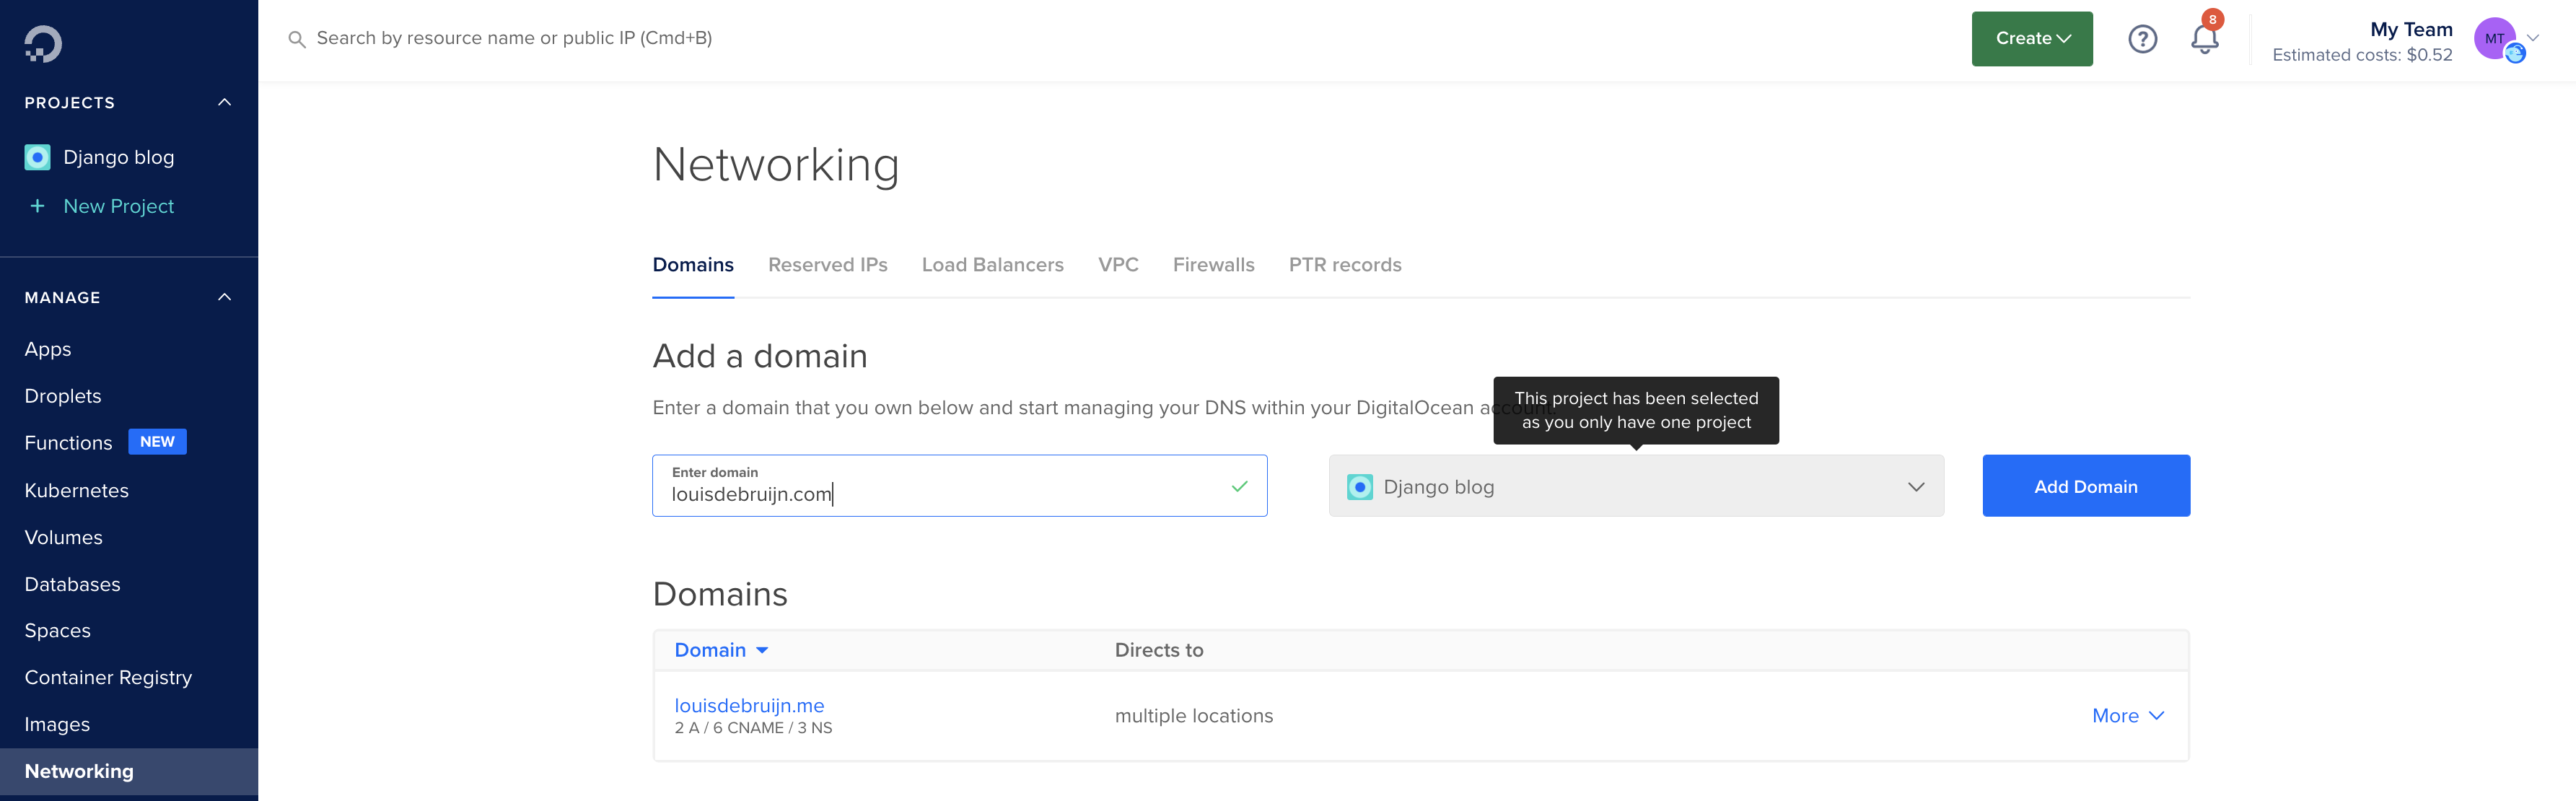The width and height of the screenshot is (2576, 801).
Task: Click the green checkmark in domain field
Action: tap(1239, 486)
